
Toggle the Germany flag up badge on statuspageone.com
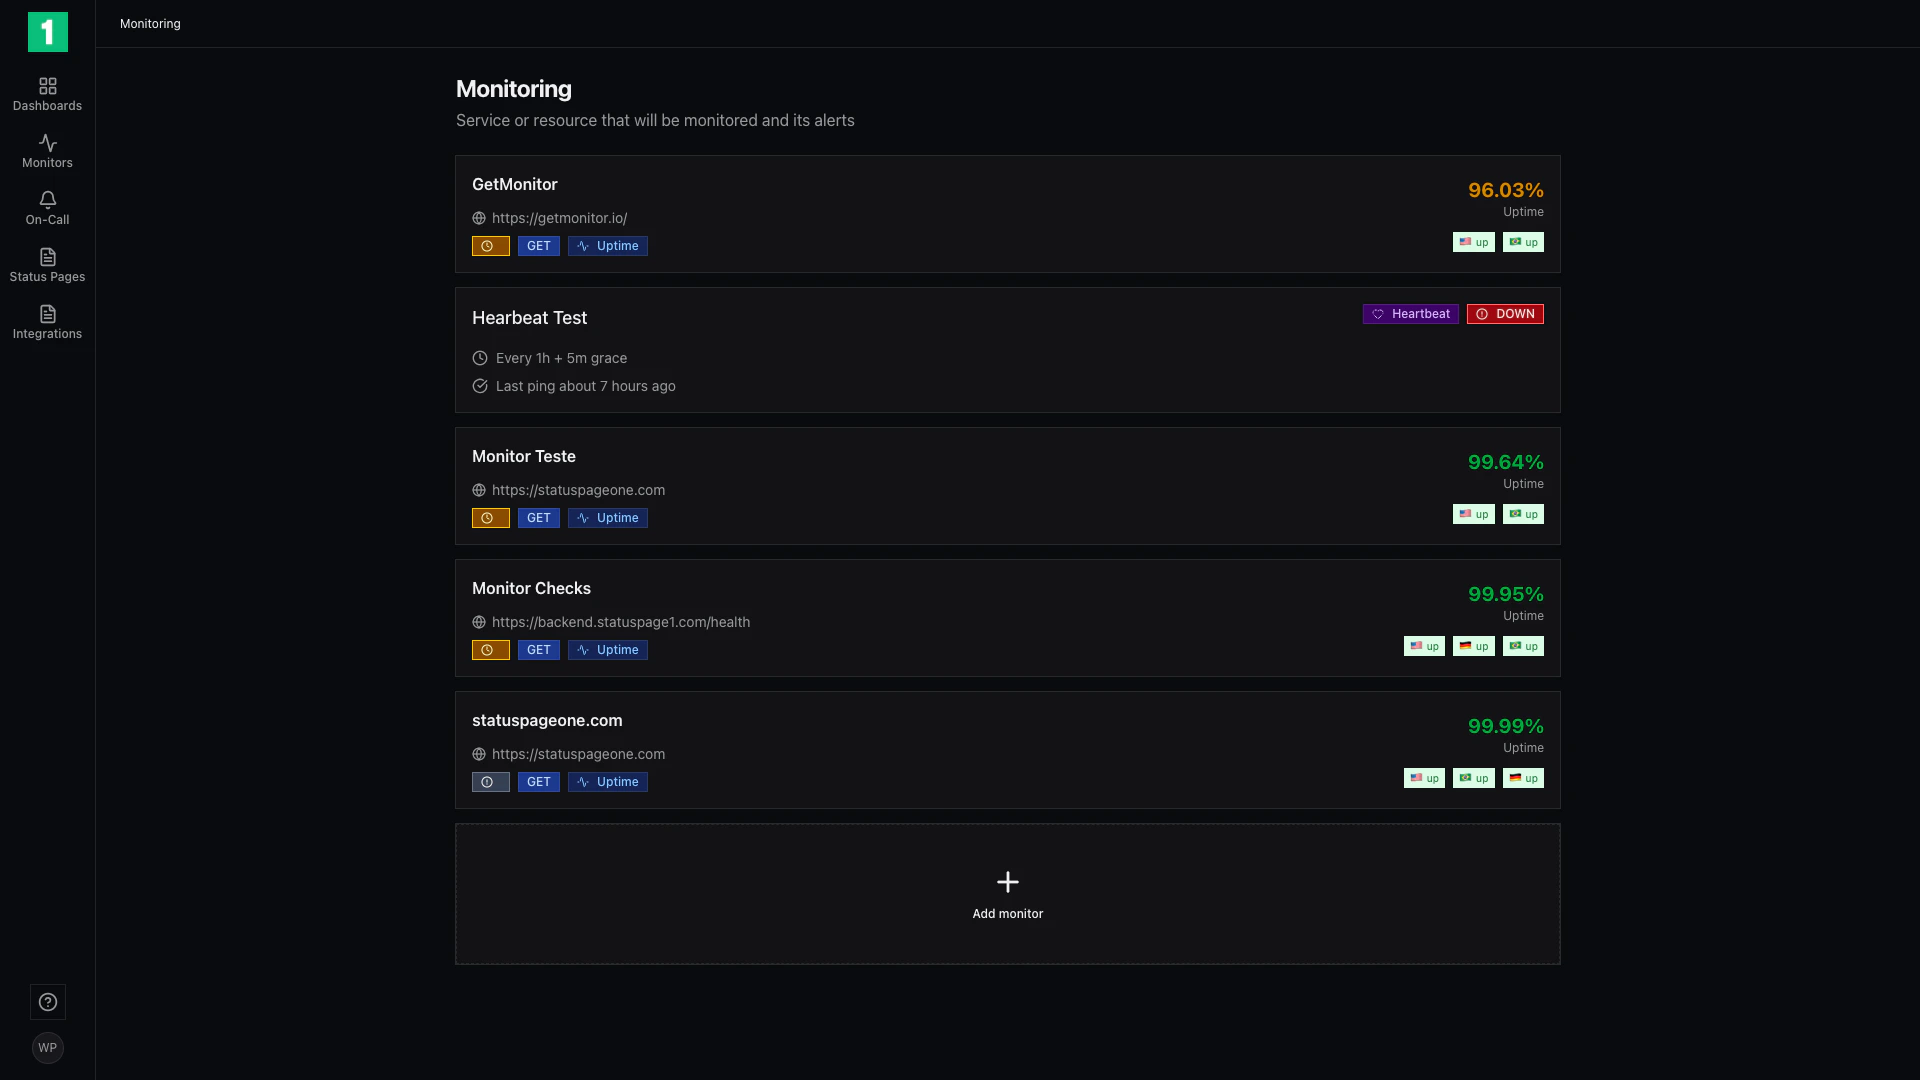(x=1523, y=777)
